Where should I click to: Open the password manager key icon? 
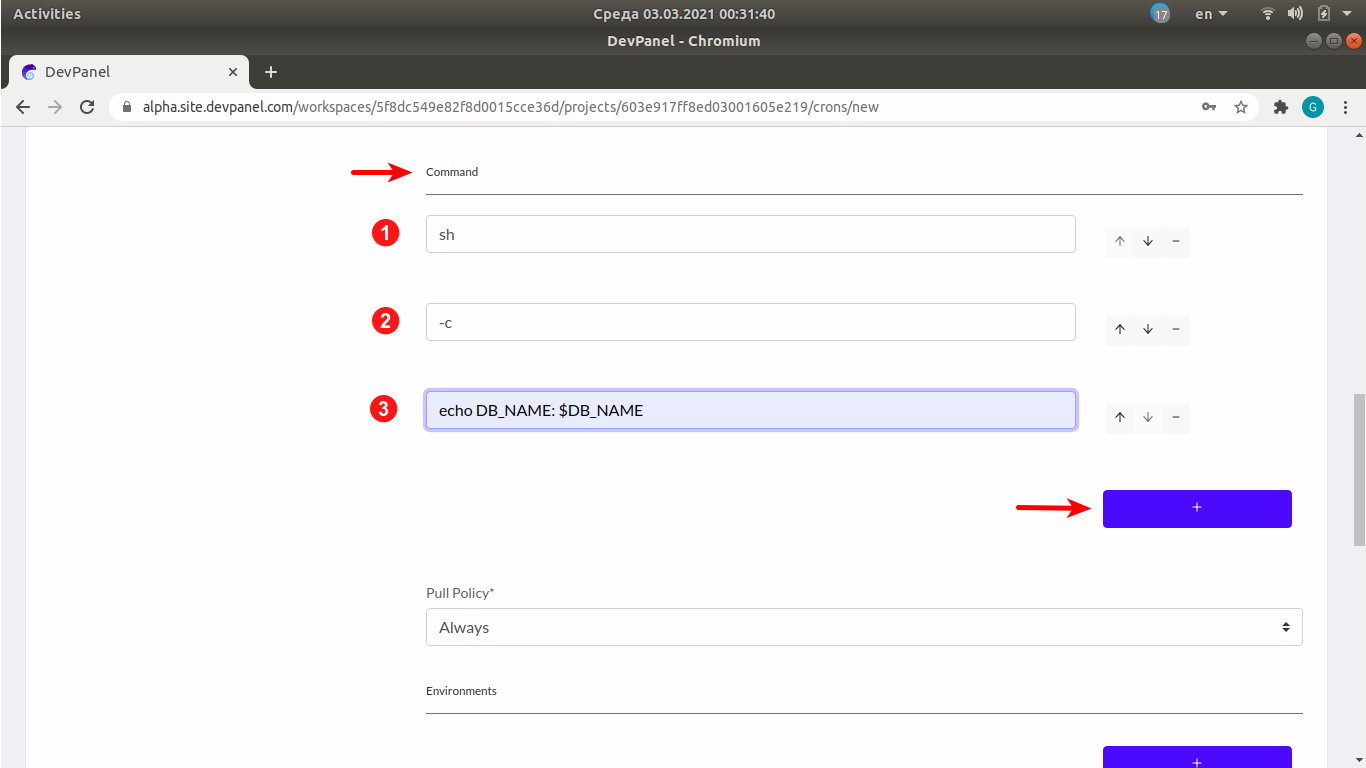point(1208,106)
